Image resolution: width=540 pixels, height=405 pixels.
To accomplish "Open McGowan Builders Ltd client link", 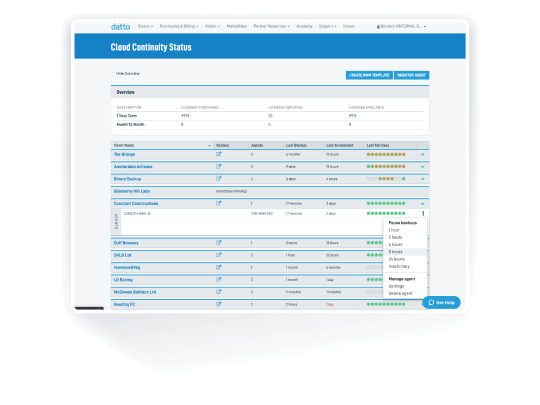I will [x=135, y=292].
